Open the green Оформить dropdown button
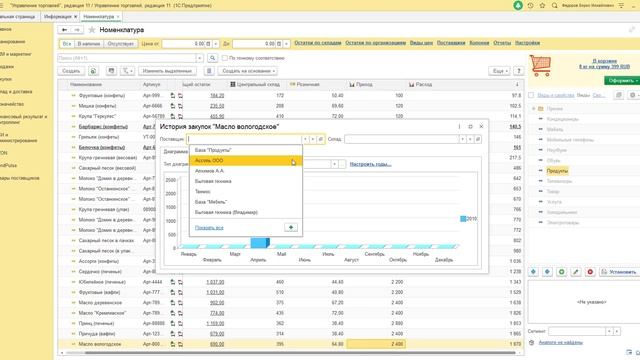The image size is (640, 360). pos(622,81)
